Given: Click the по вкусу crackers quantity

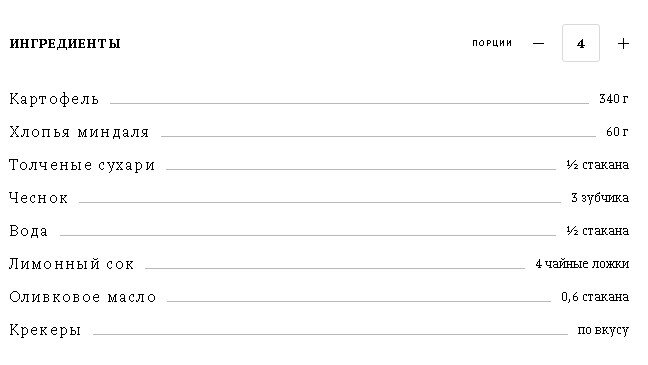Looking at the screenshot, I should coord(603,330).
